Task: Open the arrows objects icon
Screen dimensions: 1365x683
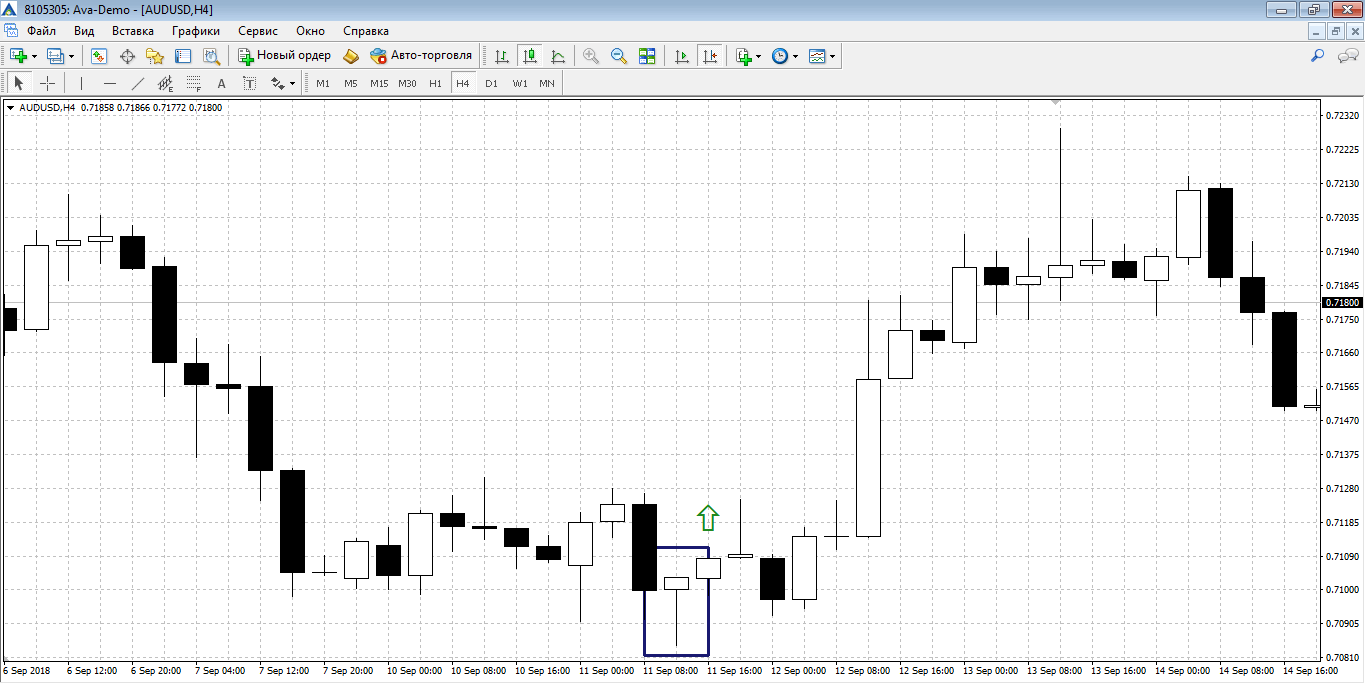Action: pos(277,83)
